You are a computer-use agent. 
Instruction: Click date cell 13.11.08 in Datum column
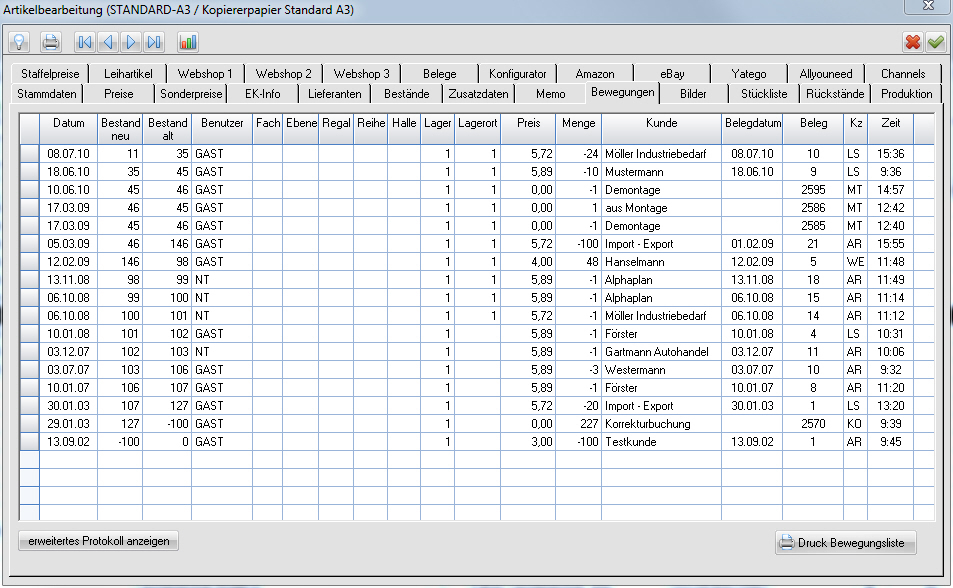click(69, 280)
